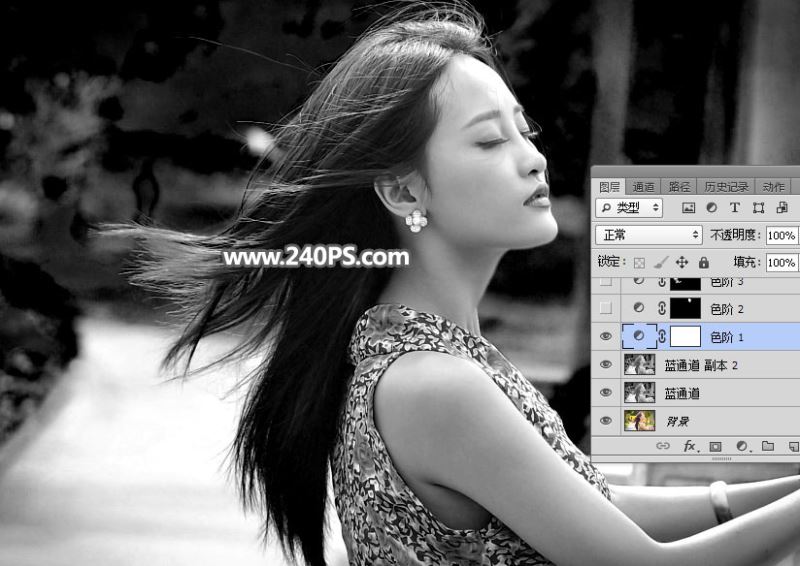
Task: Click the 蓝通道 副本 2 layer thumbnail
Action: [639, 364]
